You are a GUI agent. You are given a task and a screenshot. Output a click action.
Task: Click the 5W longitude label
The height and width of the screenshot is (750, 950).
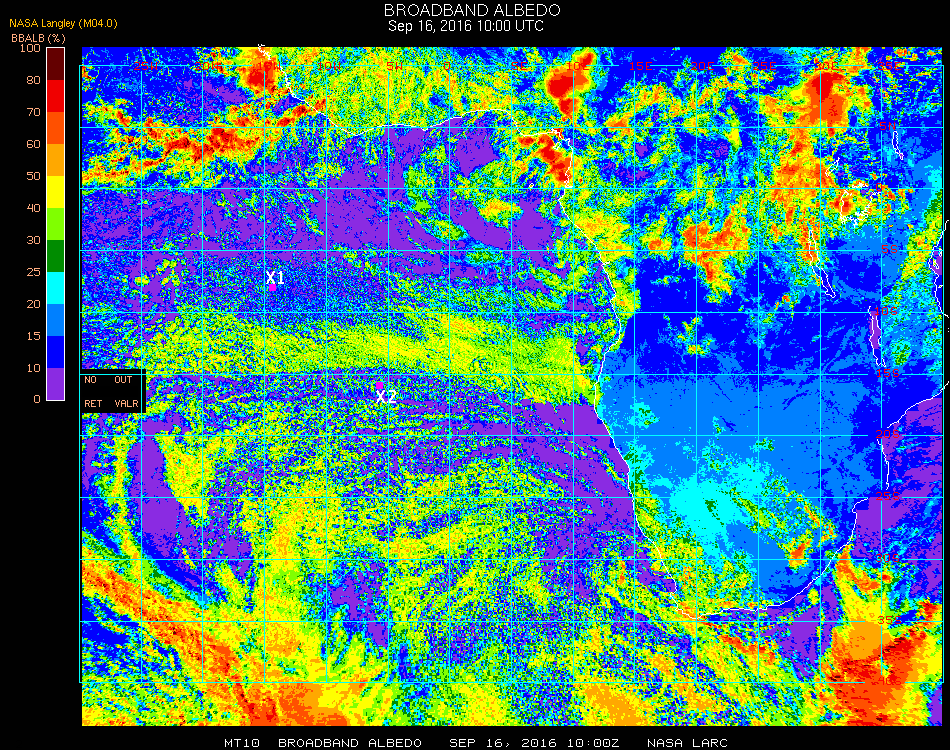coord(395,65)
